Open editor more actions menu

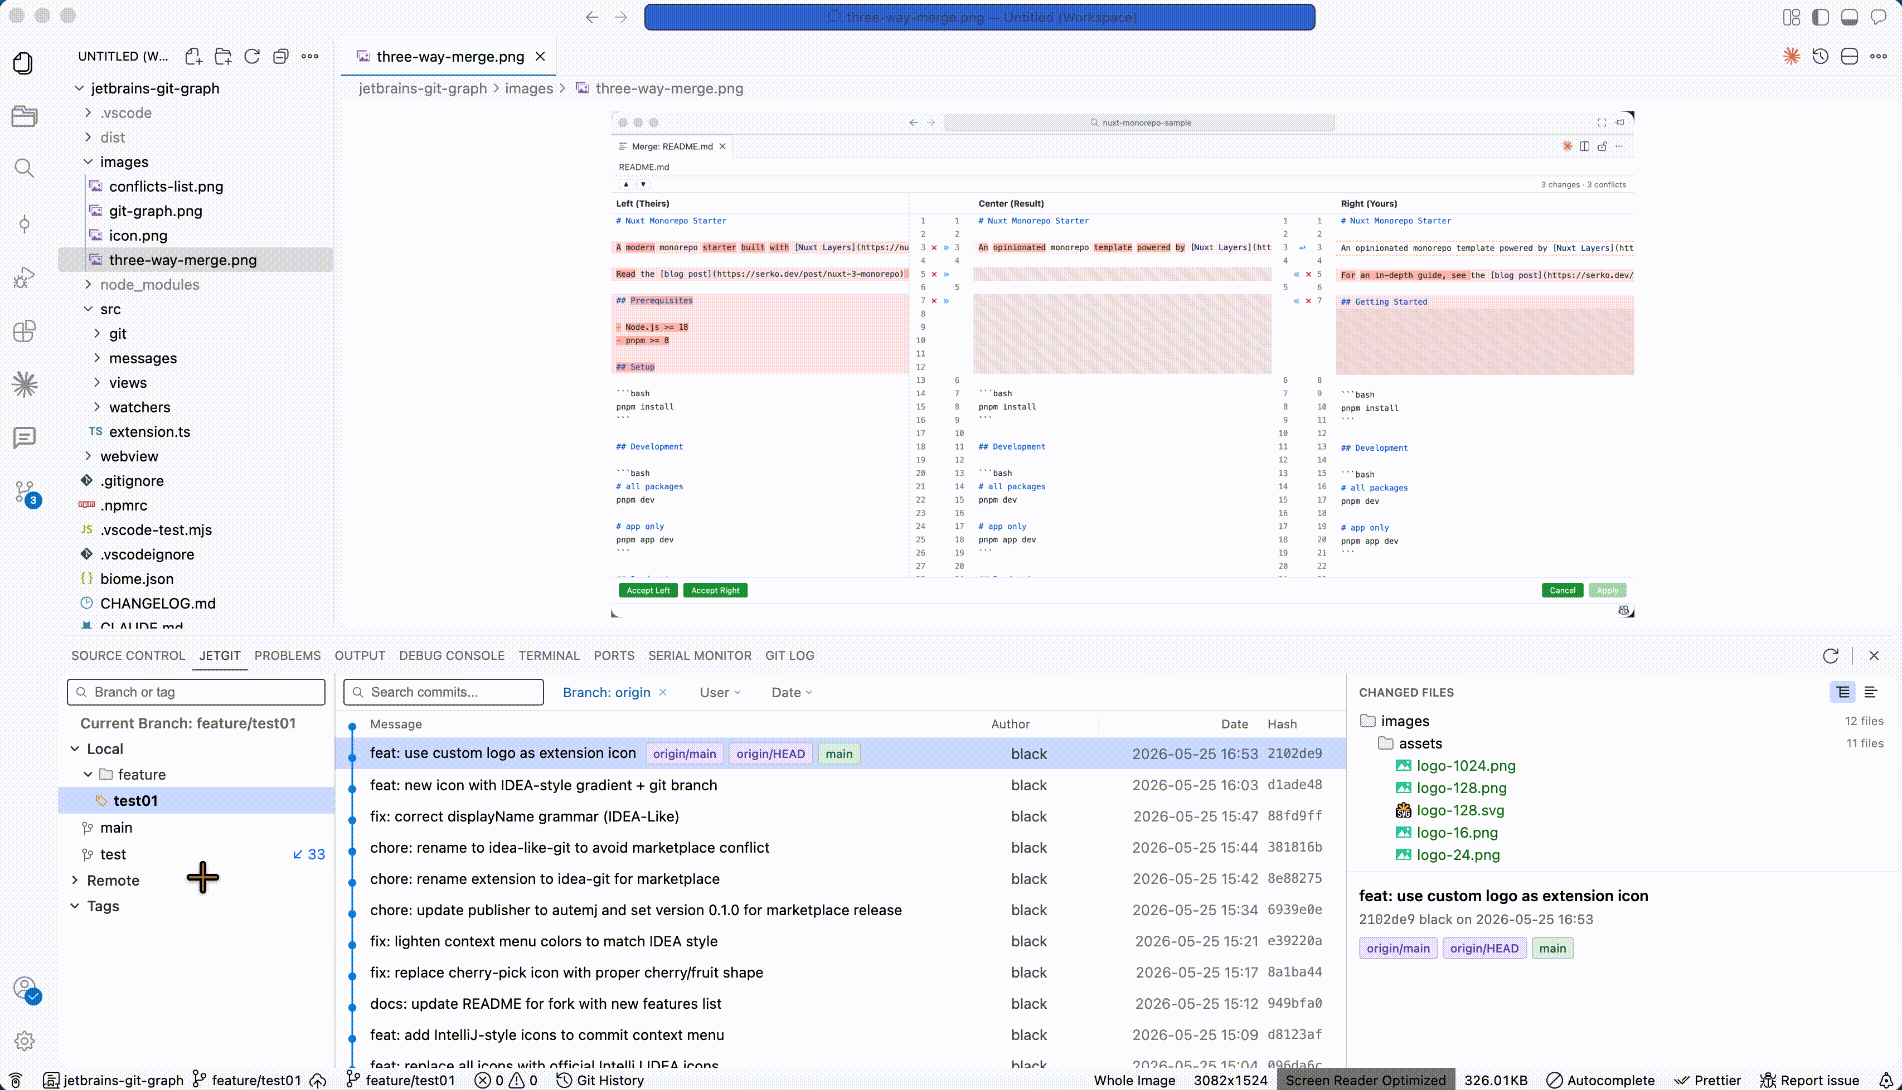coord(1879,57)
